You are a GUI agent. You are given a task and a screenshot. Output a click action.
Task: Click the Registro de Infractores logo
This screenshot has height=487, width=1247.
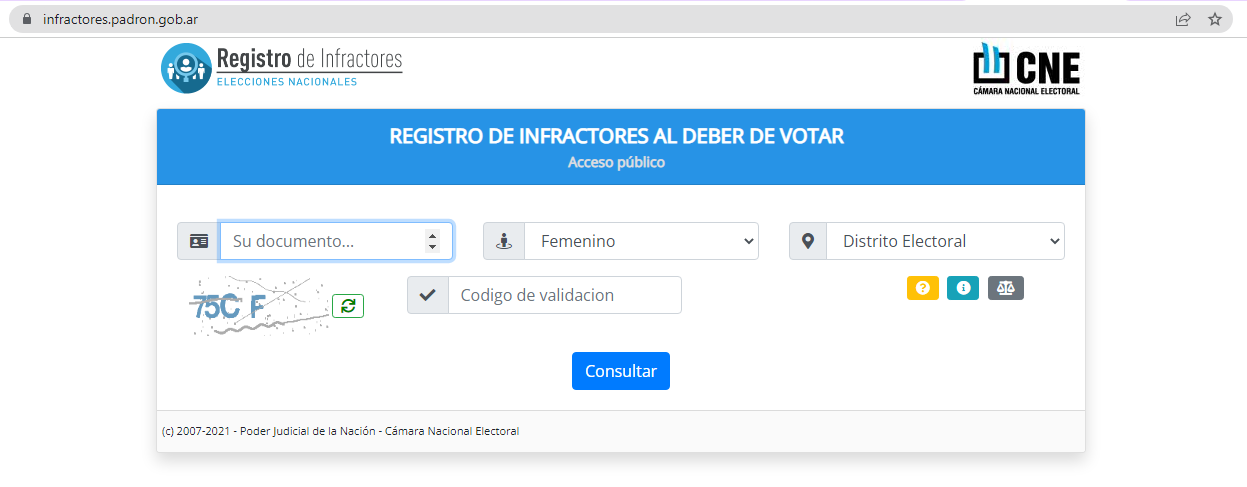pyautogui.click(x=282, y=68)
